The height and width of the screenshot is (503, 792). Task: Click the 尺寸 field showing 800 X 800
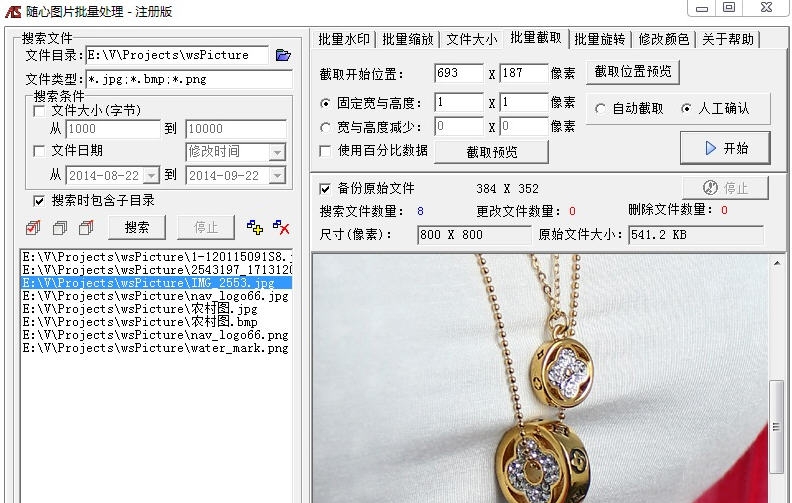click(x=474, y=235)
